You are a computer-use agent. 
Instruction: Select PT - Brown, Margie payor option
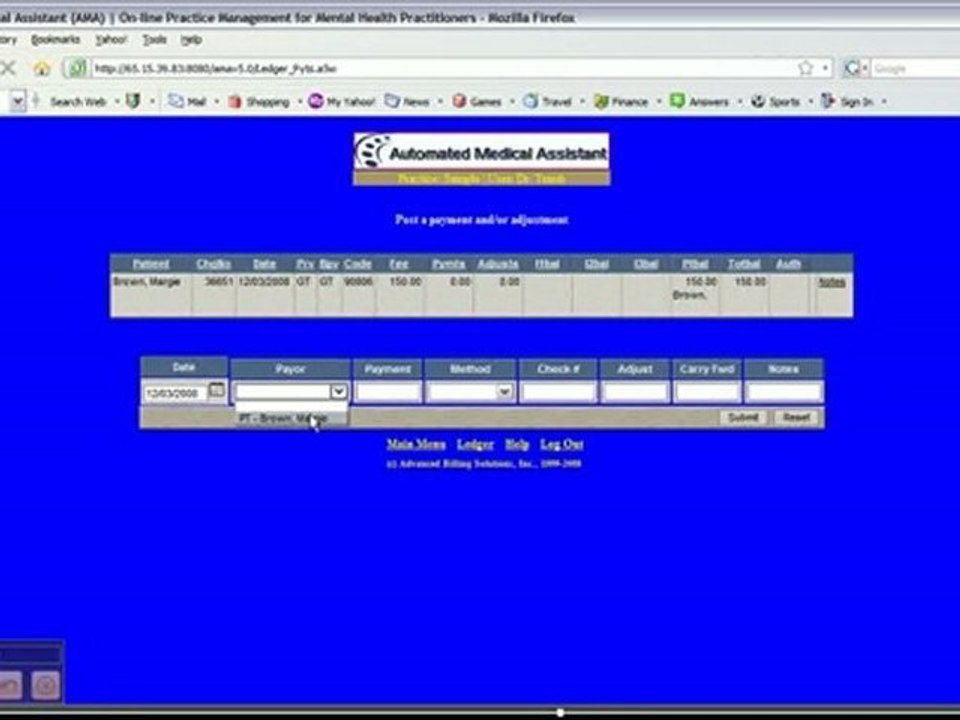click(x=291, y=418)
